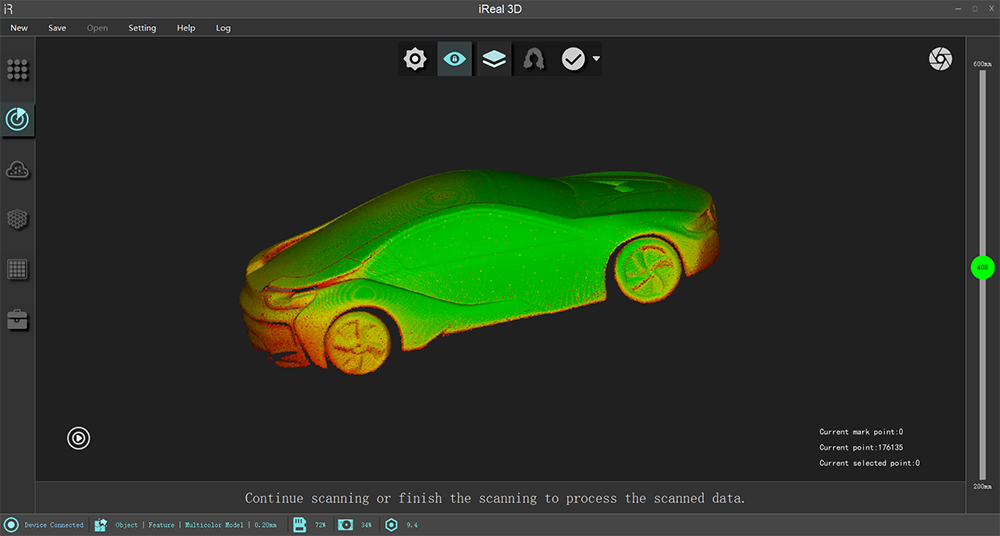This screenshot has height=536, width=1000.
Task: Click the hair-silhouette icon in top toolbar
Action: (533, 60)
